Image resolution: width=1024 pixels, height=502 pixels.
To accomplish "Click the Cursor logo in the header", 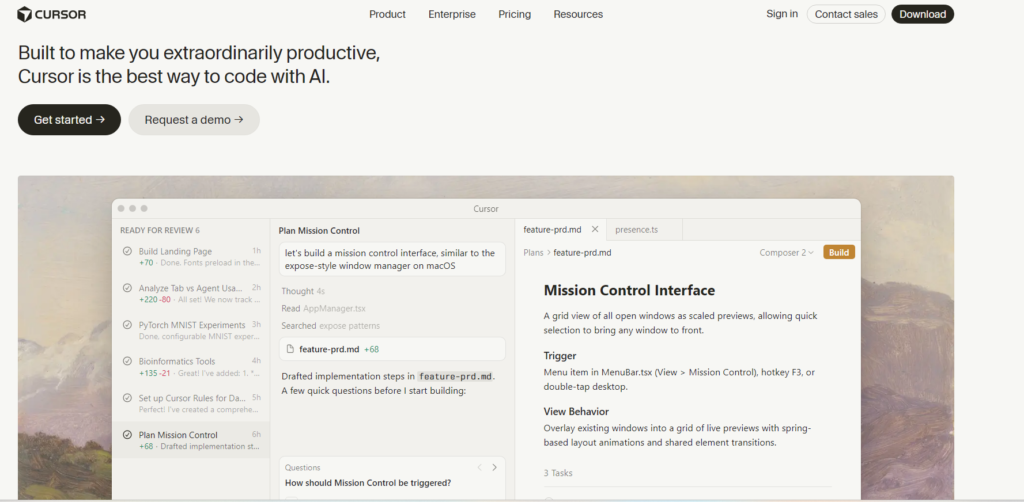I will coord(52,14).
